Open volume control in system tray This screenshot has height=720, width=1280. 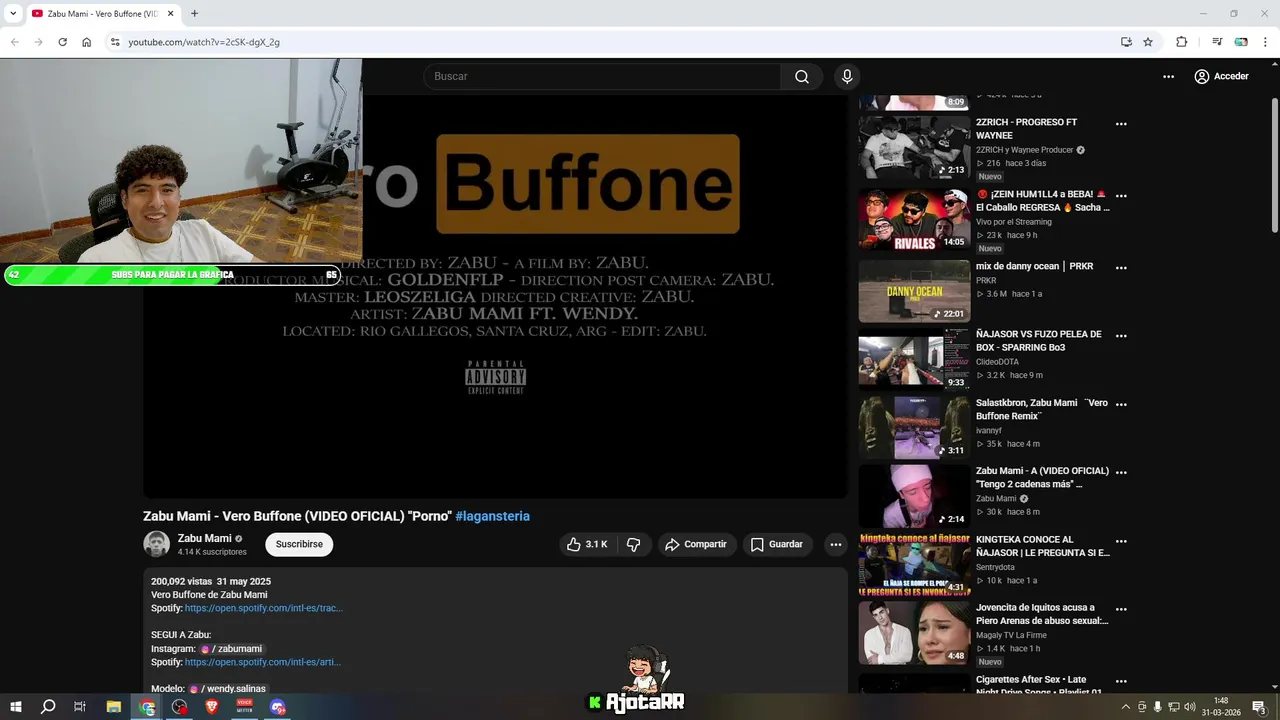1190,707
